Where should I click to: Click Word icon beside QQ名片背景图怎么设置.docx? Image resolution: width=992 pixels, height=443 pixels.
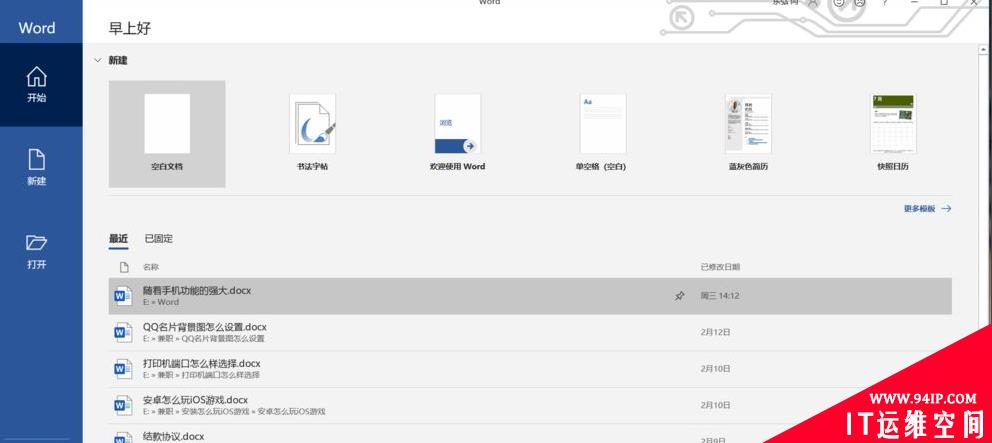click(x=123, y=332)
